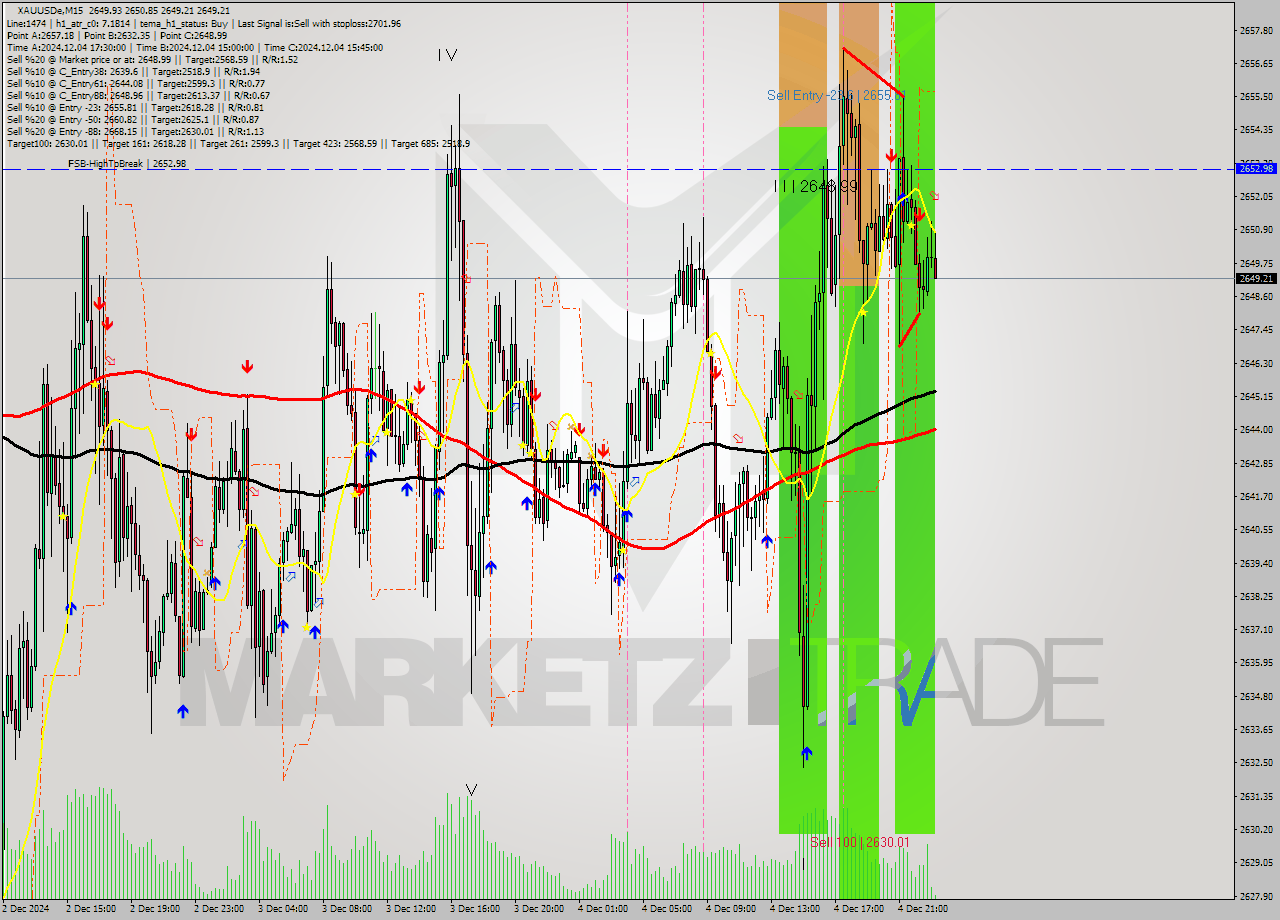Select the 2641.70 price axis label
Viewport: 1280px width, 920px height.
pos(1255,496)
